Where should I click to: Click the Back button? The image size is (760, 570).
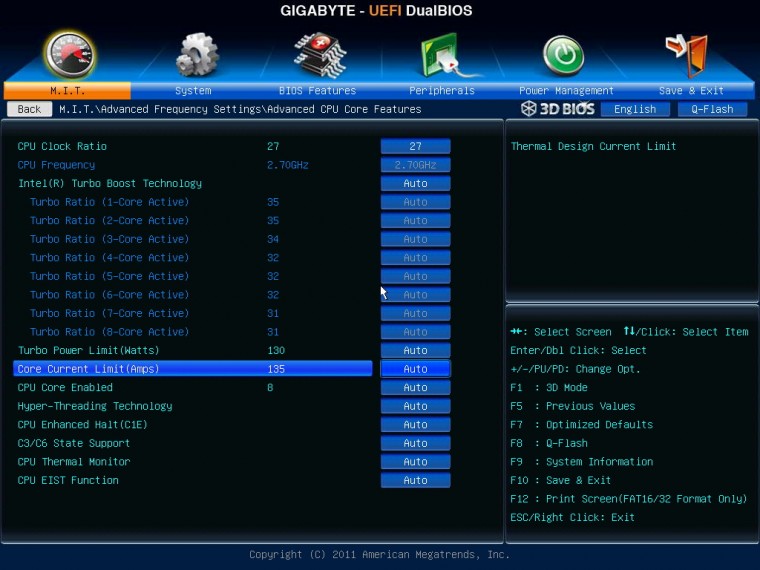pyautogui.click(x=30, y=109)
